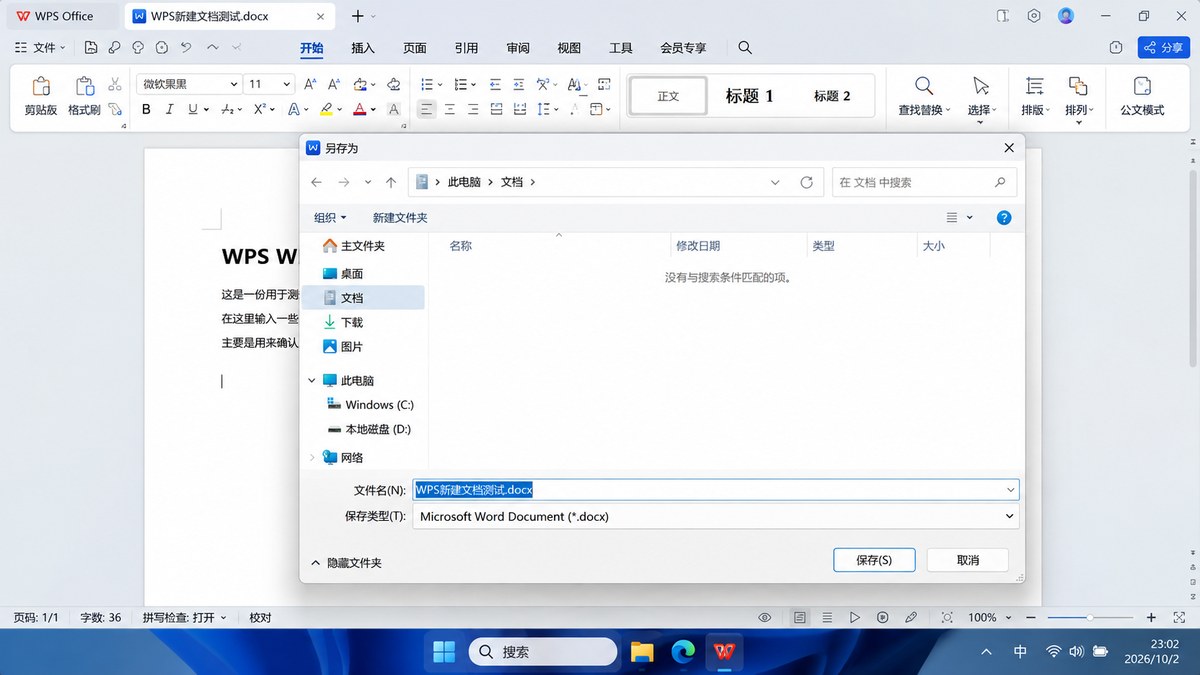Switch to Outline view in status bar

[827, 618]
